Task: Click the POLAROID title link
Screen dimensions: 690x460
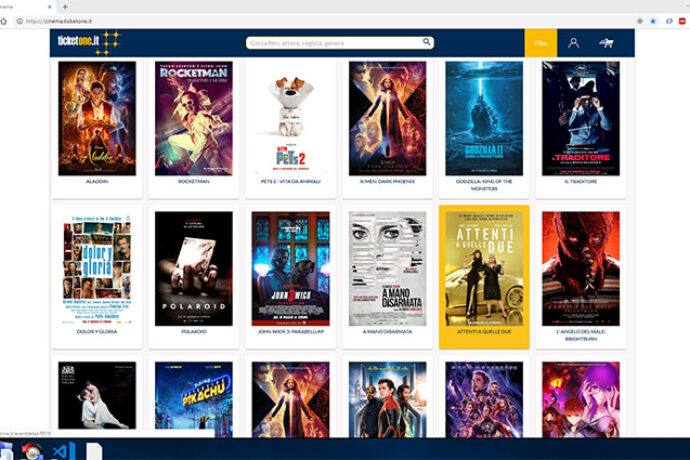Action: pos(194,332)
